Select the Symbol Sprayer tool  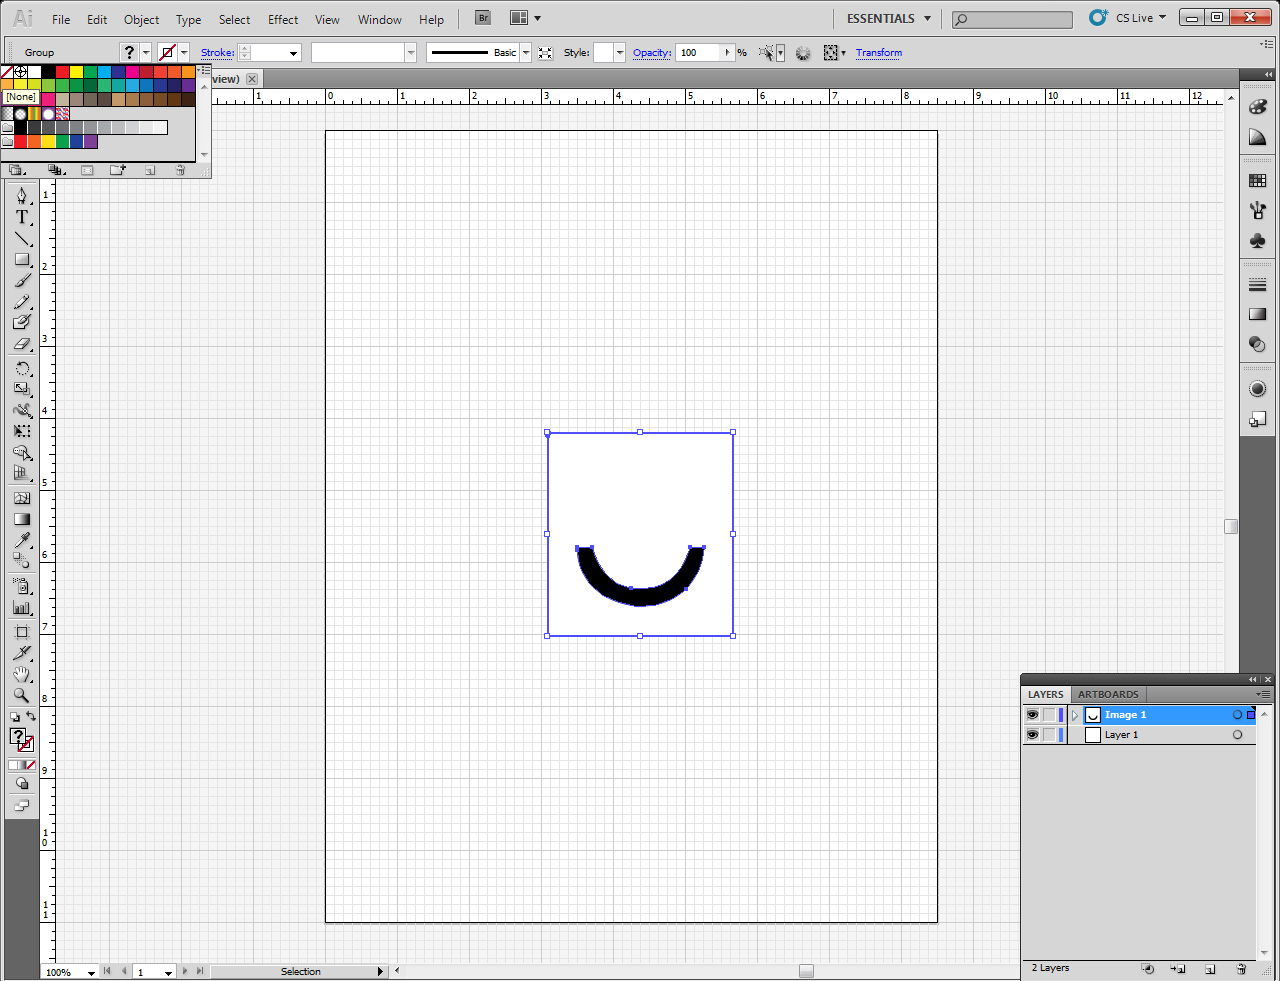point(22,586)
